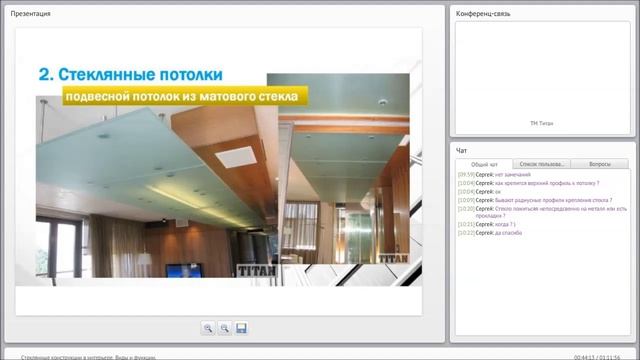This screenshot has height=360, width=640.
Task: Switch to the Общий чат tab
Action: 484,164
